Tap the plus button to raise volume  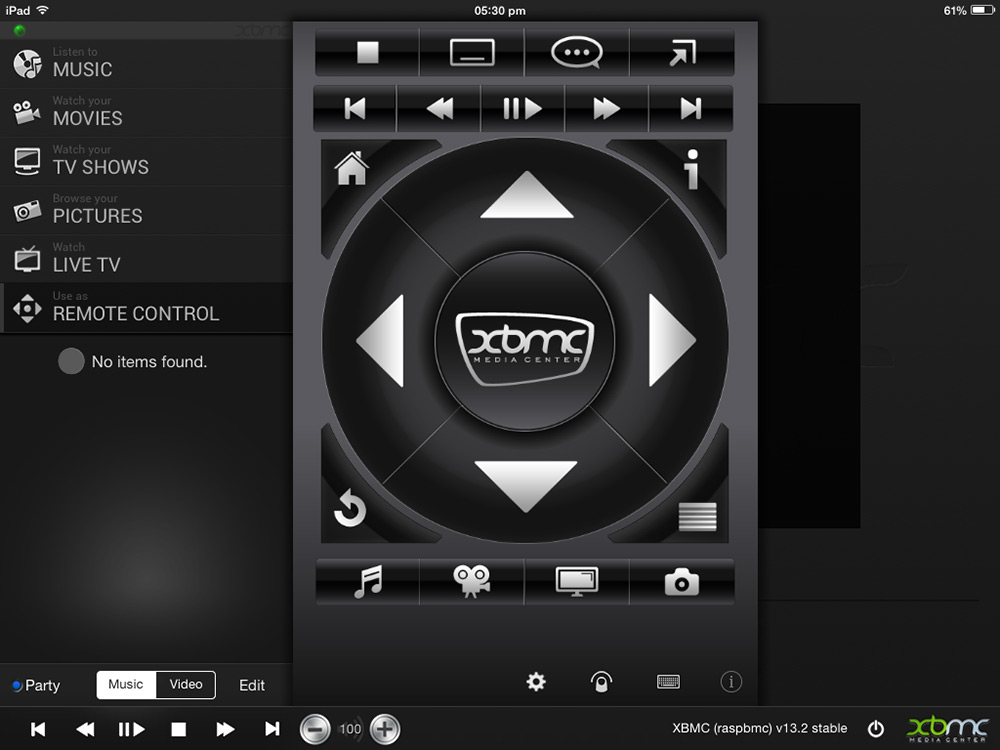point(385,729)
